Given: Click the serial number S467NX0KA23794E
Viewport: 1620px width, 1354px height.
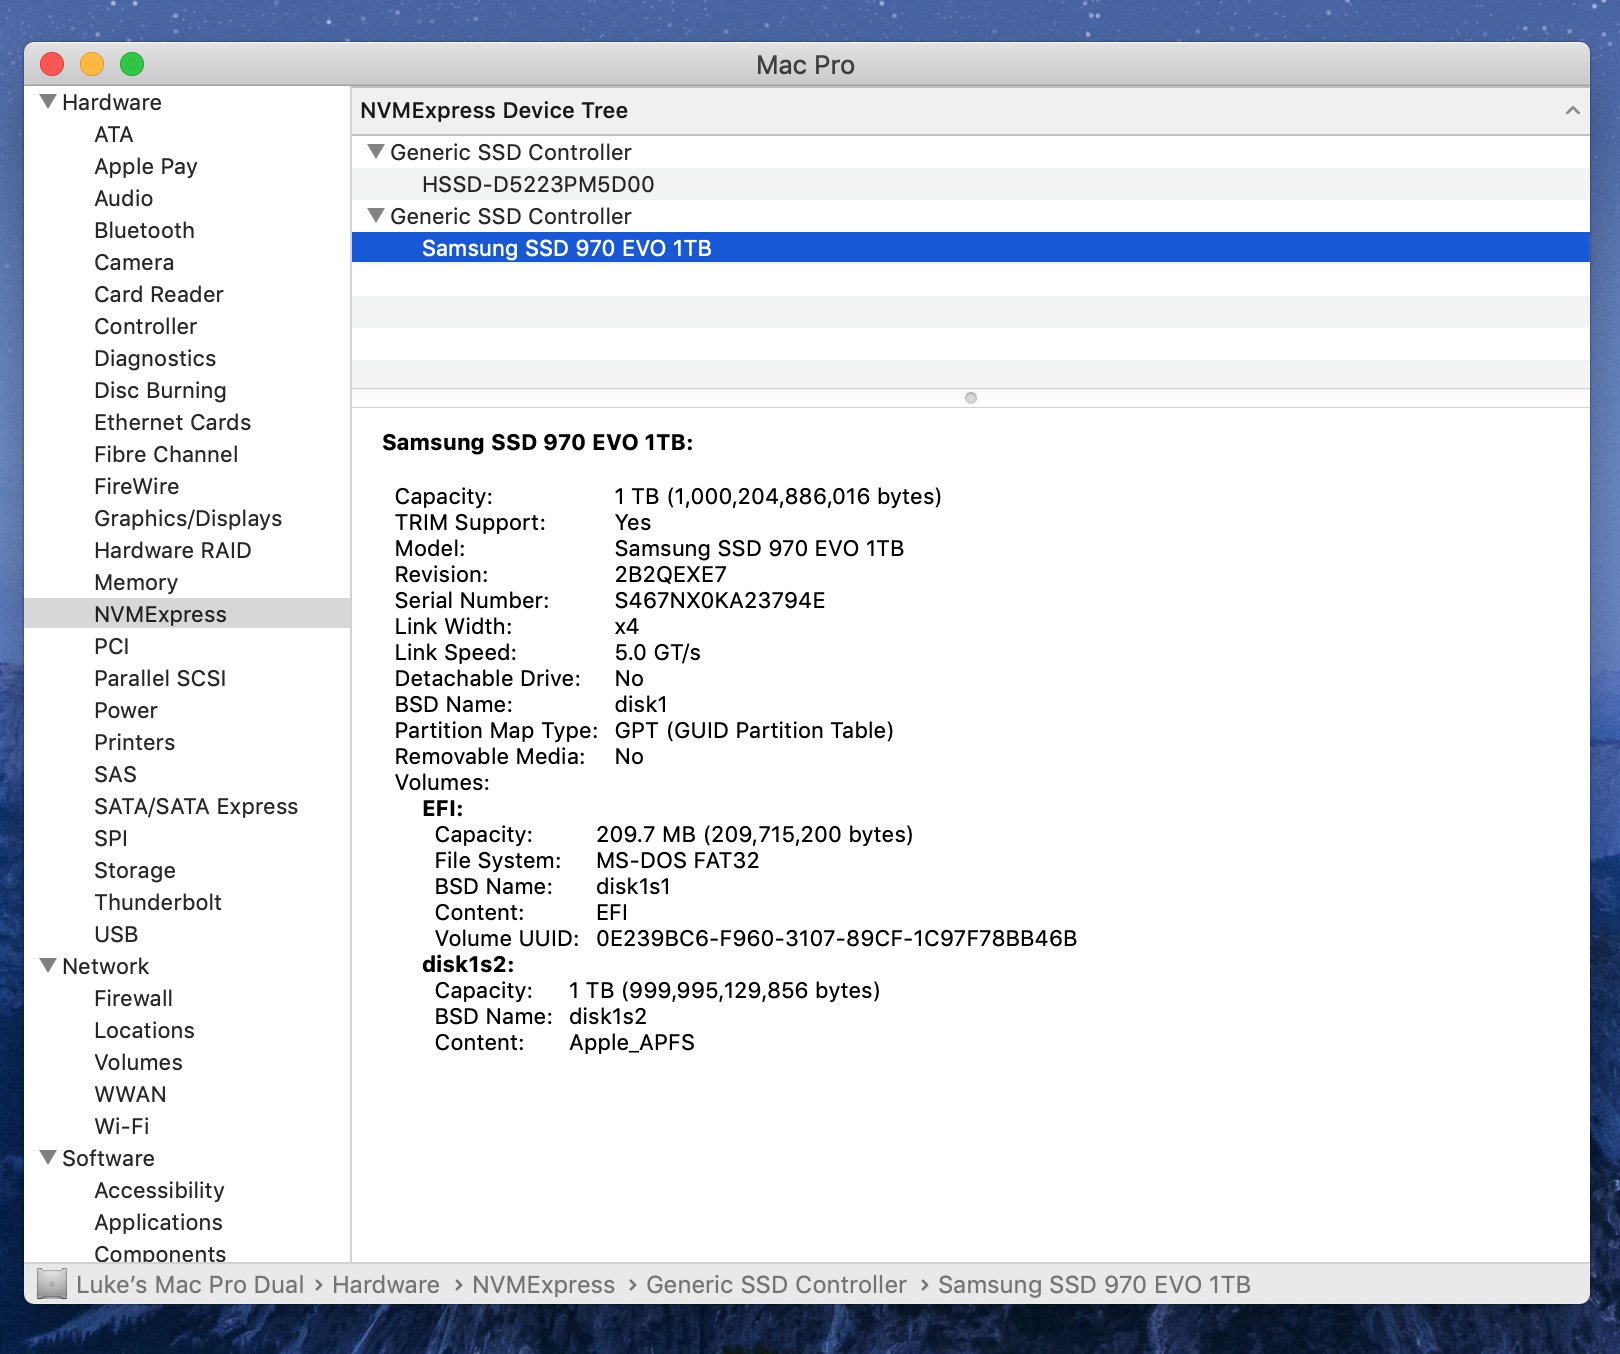Looking at the screenshot, I should (720, 600).
